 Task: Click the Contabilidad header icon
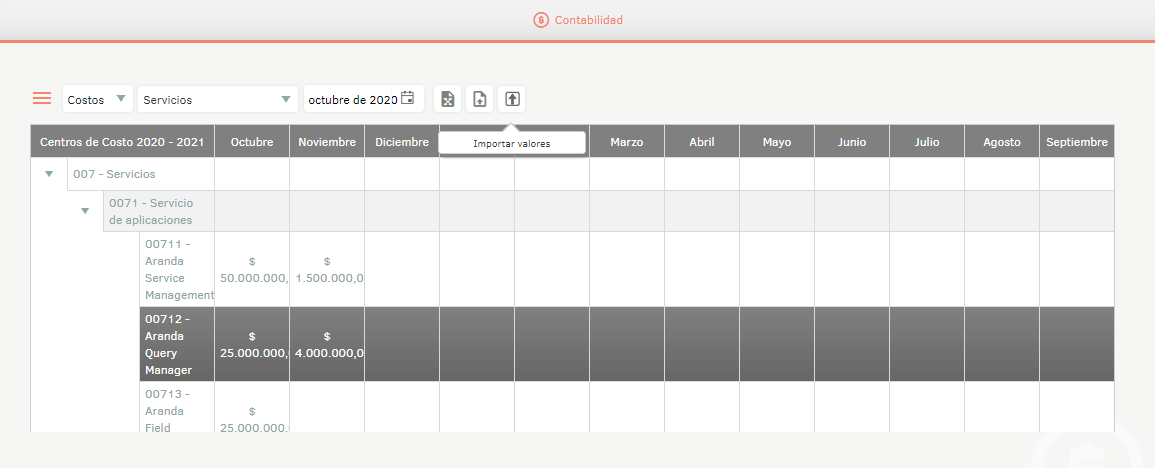click(x=541, y=20)
